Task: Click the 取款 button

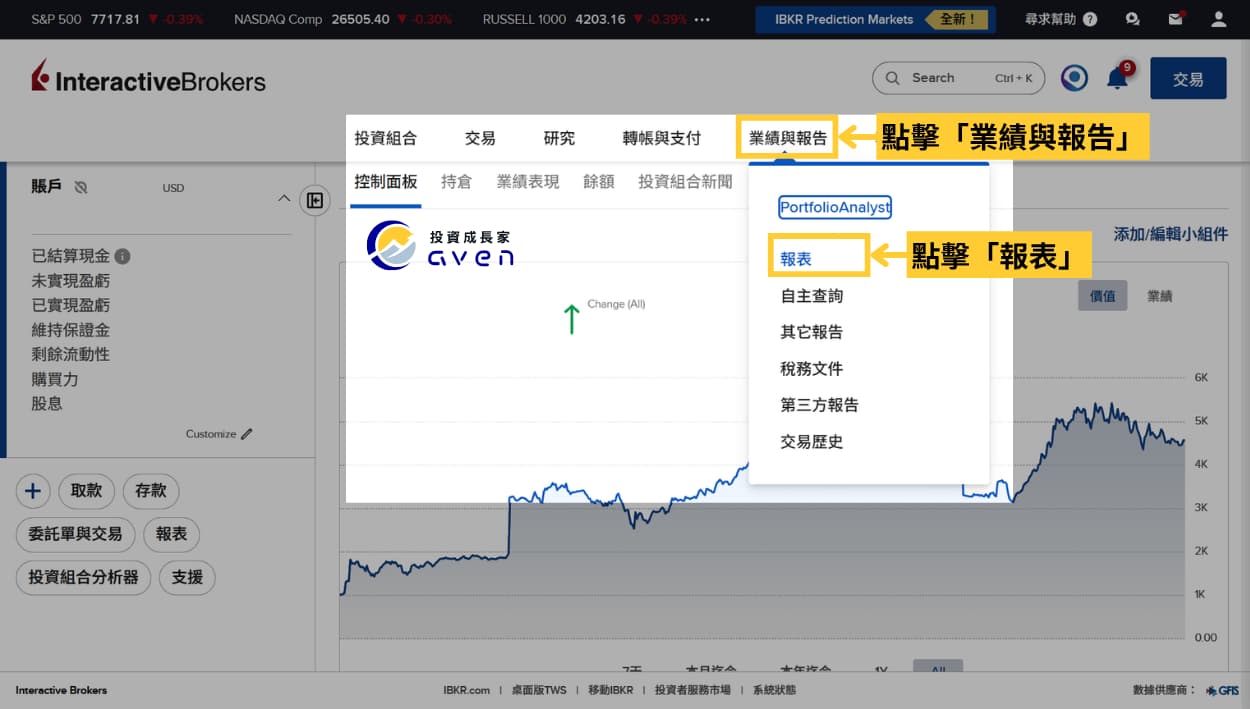Action: (87, 490)
